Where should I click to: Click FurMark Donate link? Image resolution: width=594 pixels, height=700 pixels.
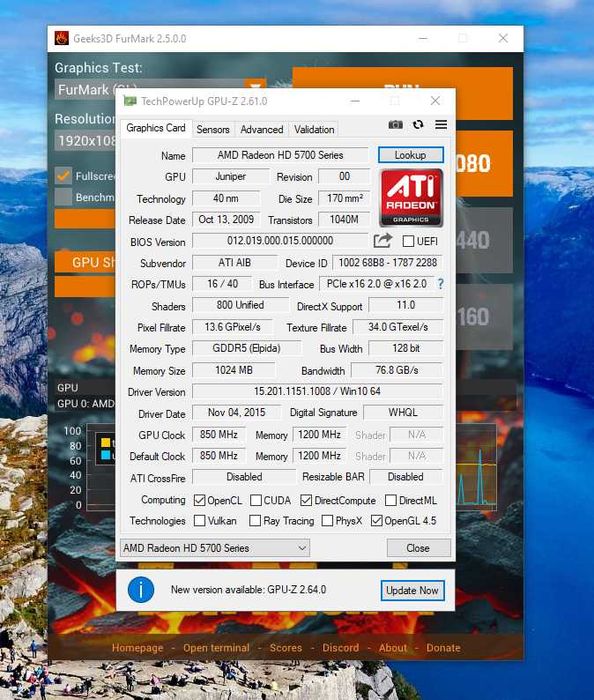coord(443,648)
